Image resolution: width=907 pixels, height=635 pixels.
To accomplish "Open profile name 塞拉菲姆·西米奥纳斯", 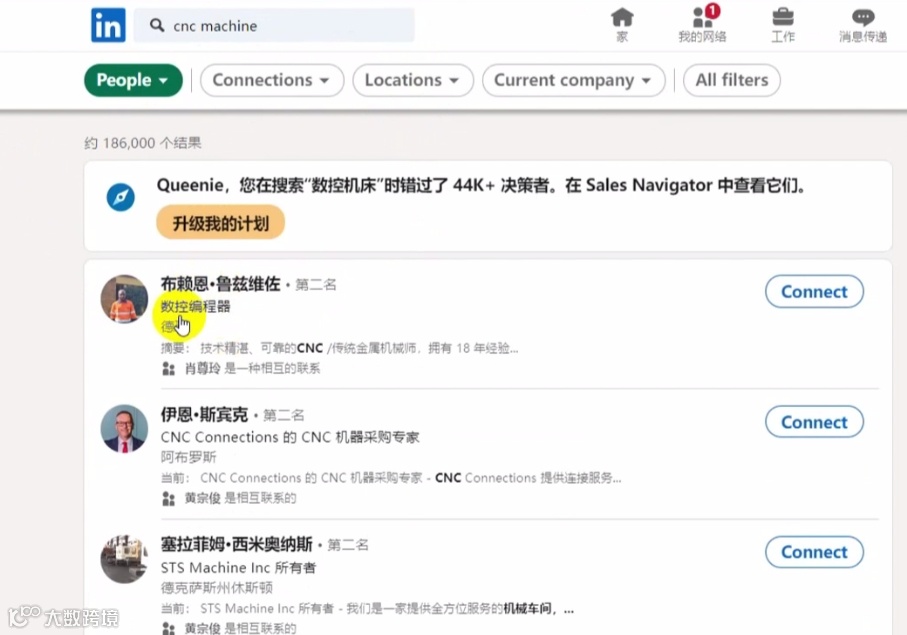I will (237, 544).
